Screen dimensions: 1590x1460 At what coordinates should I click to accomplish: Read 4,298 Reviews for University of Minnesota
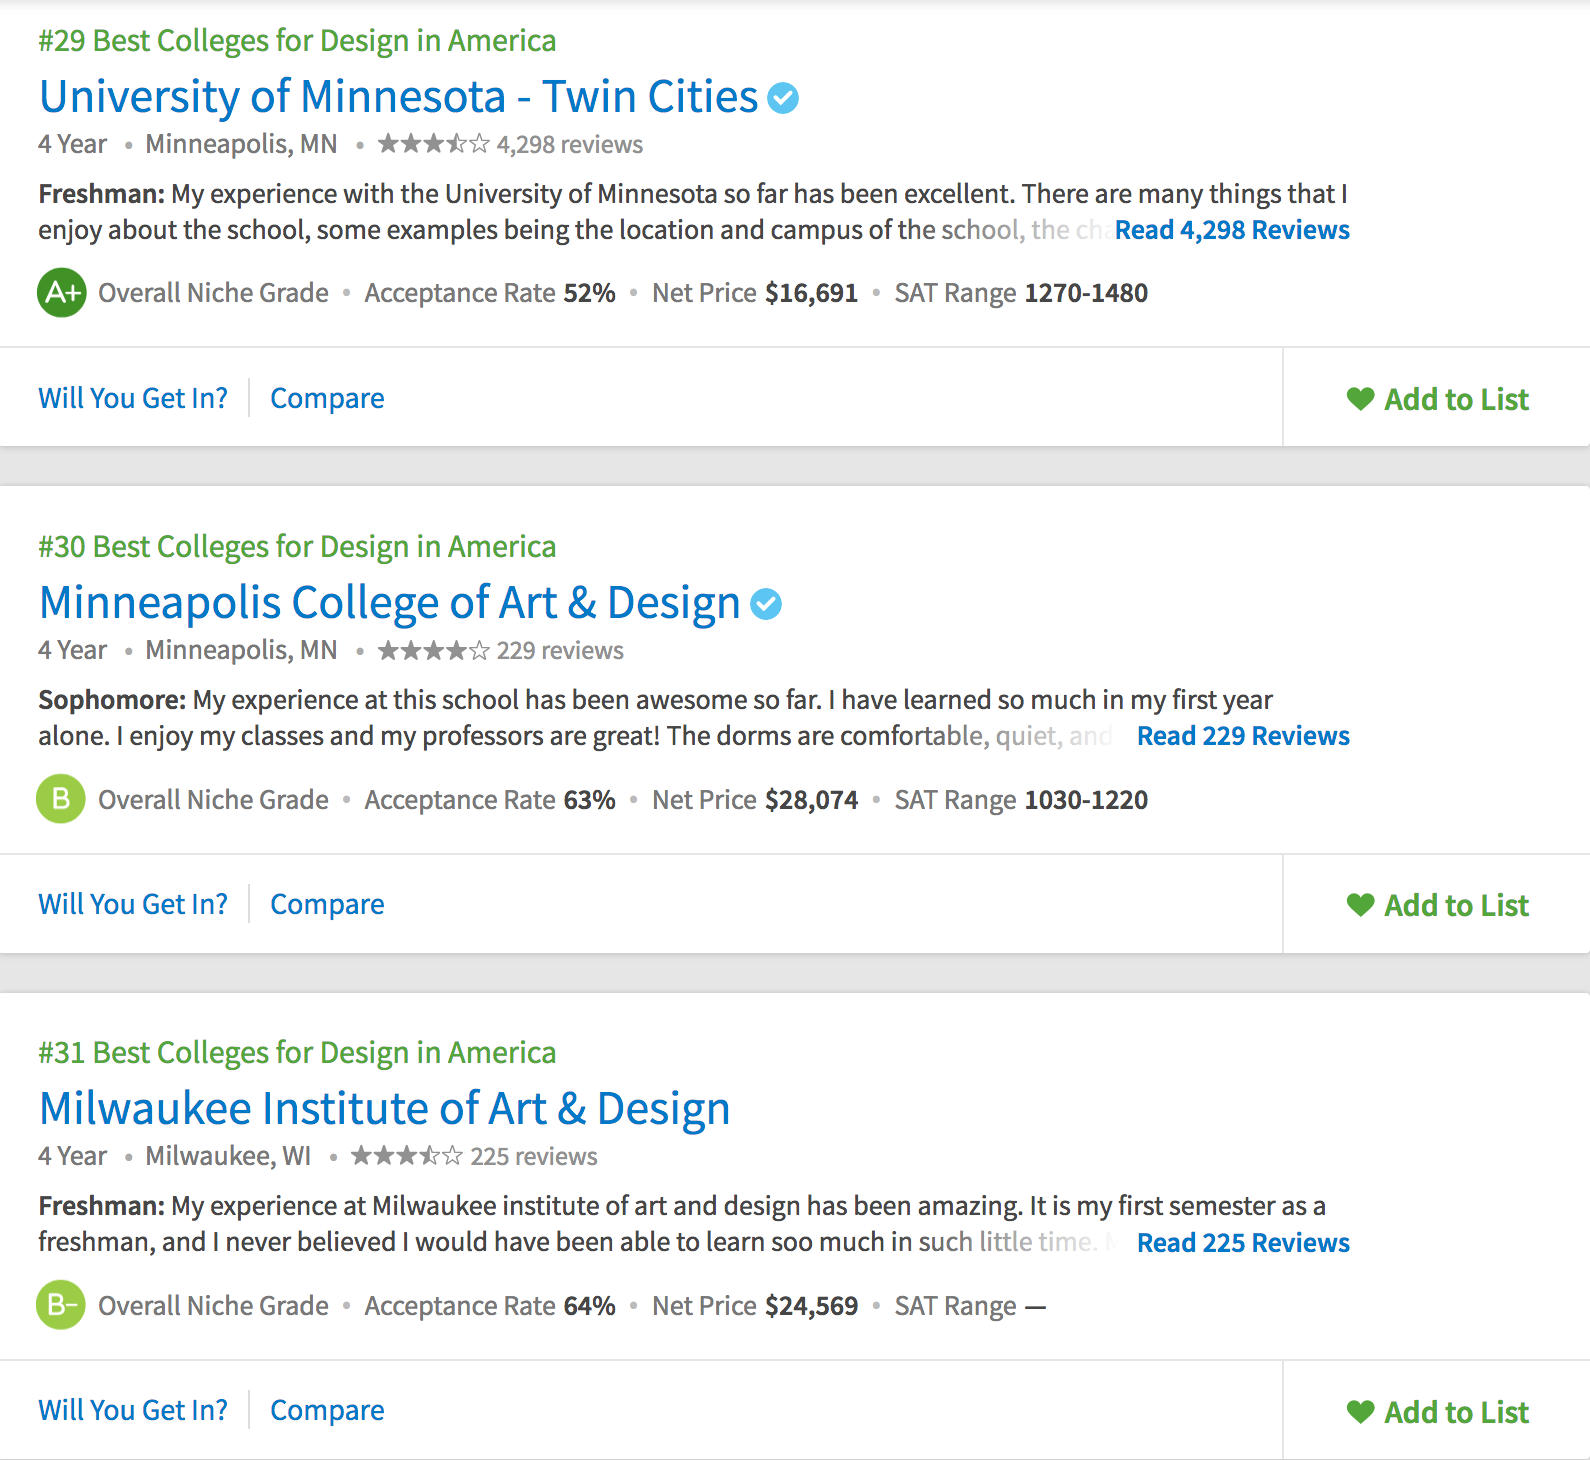click(1232, 230)
